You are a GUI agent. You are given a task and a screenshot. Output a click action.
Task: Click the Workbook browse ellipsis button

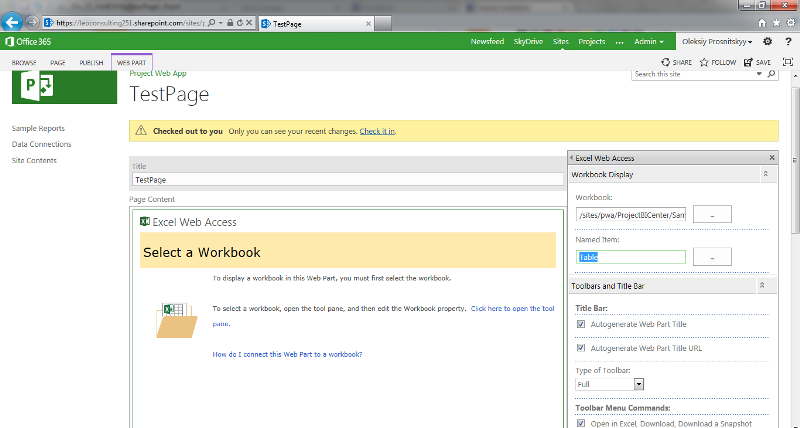pyautogui.click(x=712, y=214)
